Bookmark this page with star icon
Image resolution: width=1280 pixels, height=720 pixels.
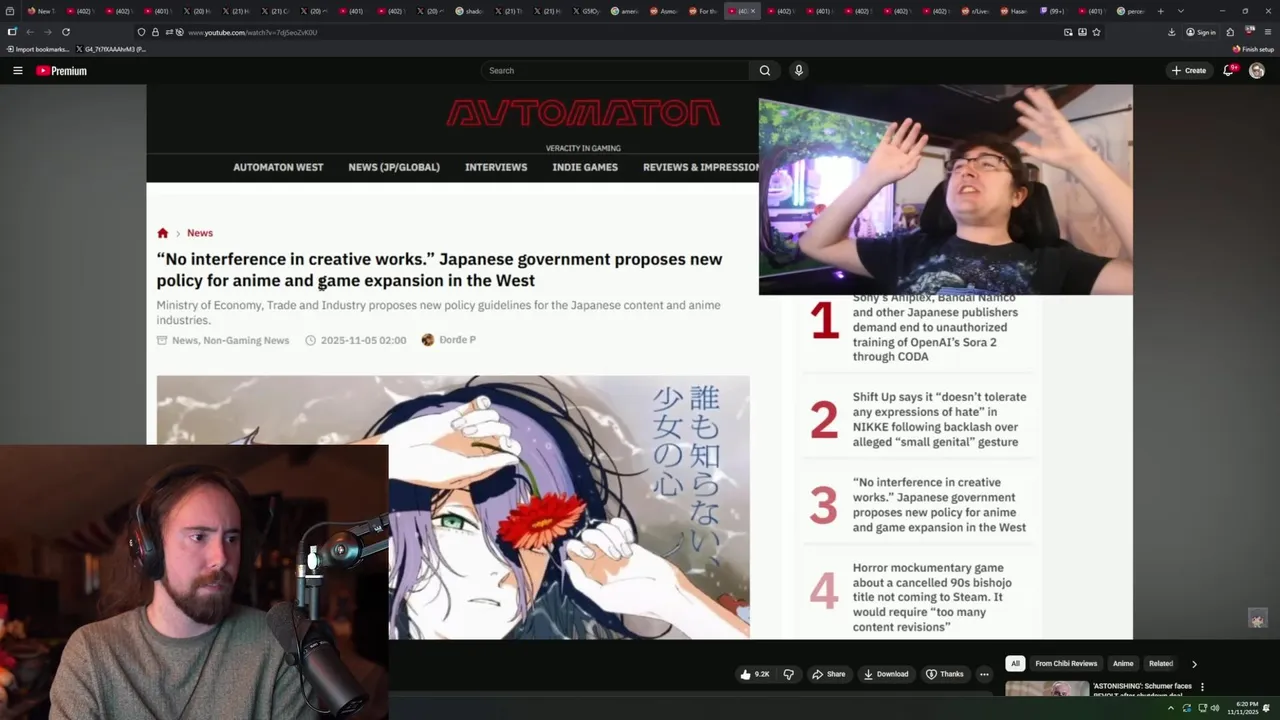point(1096,32)
